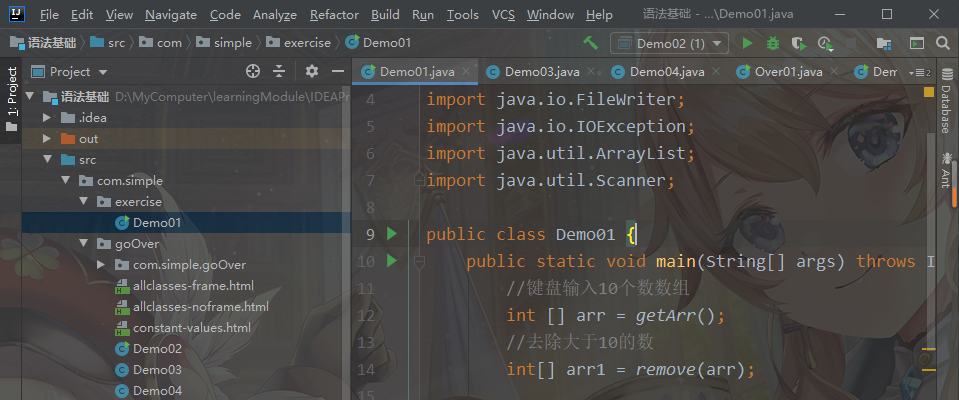Open the Refactor menu
This screenshot has height=400, width=959.
(334, 15)
